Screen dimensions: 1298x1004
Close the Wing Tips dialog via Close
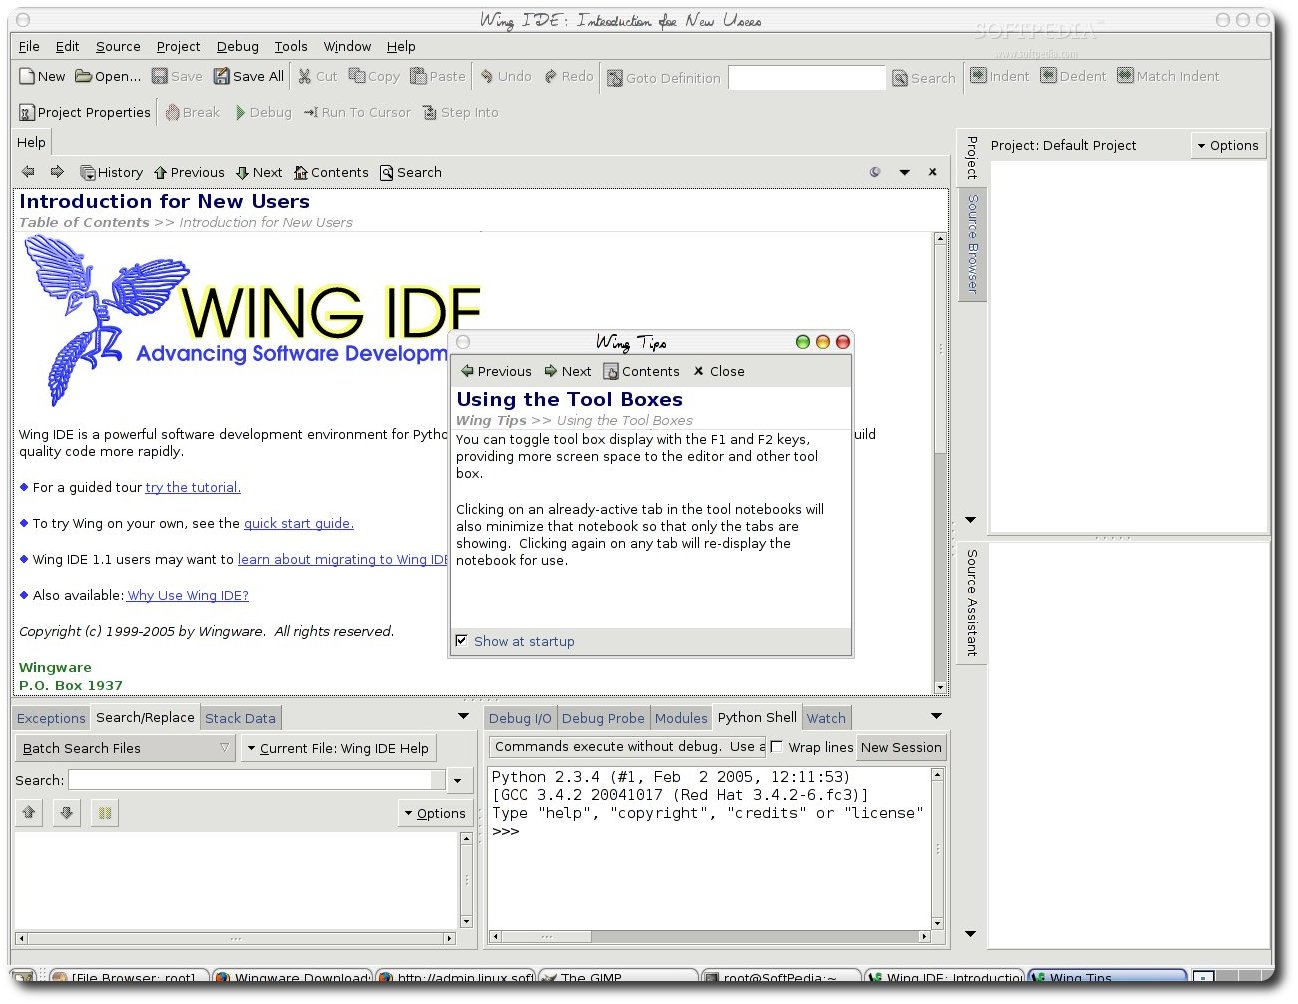coord(718,371)
